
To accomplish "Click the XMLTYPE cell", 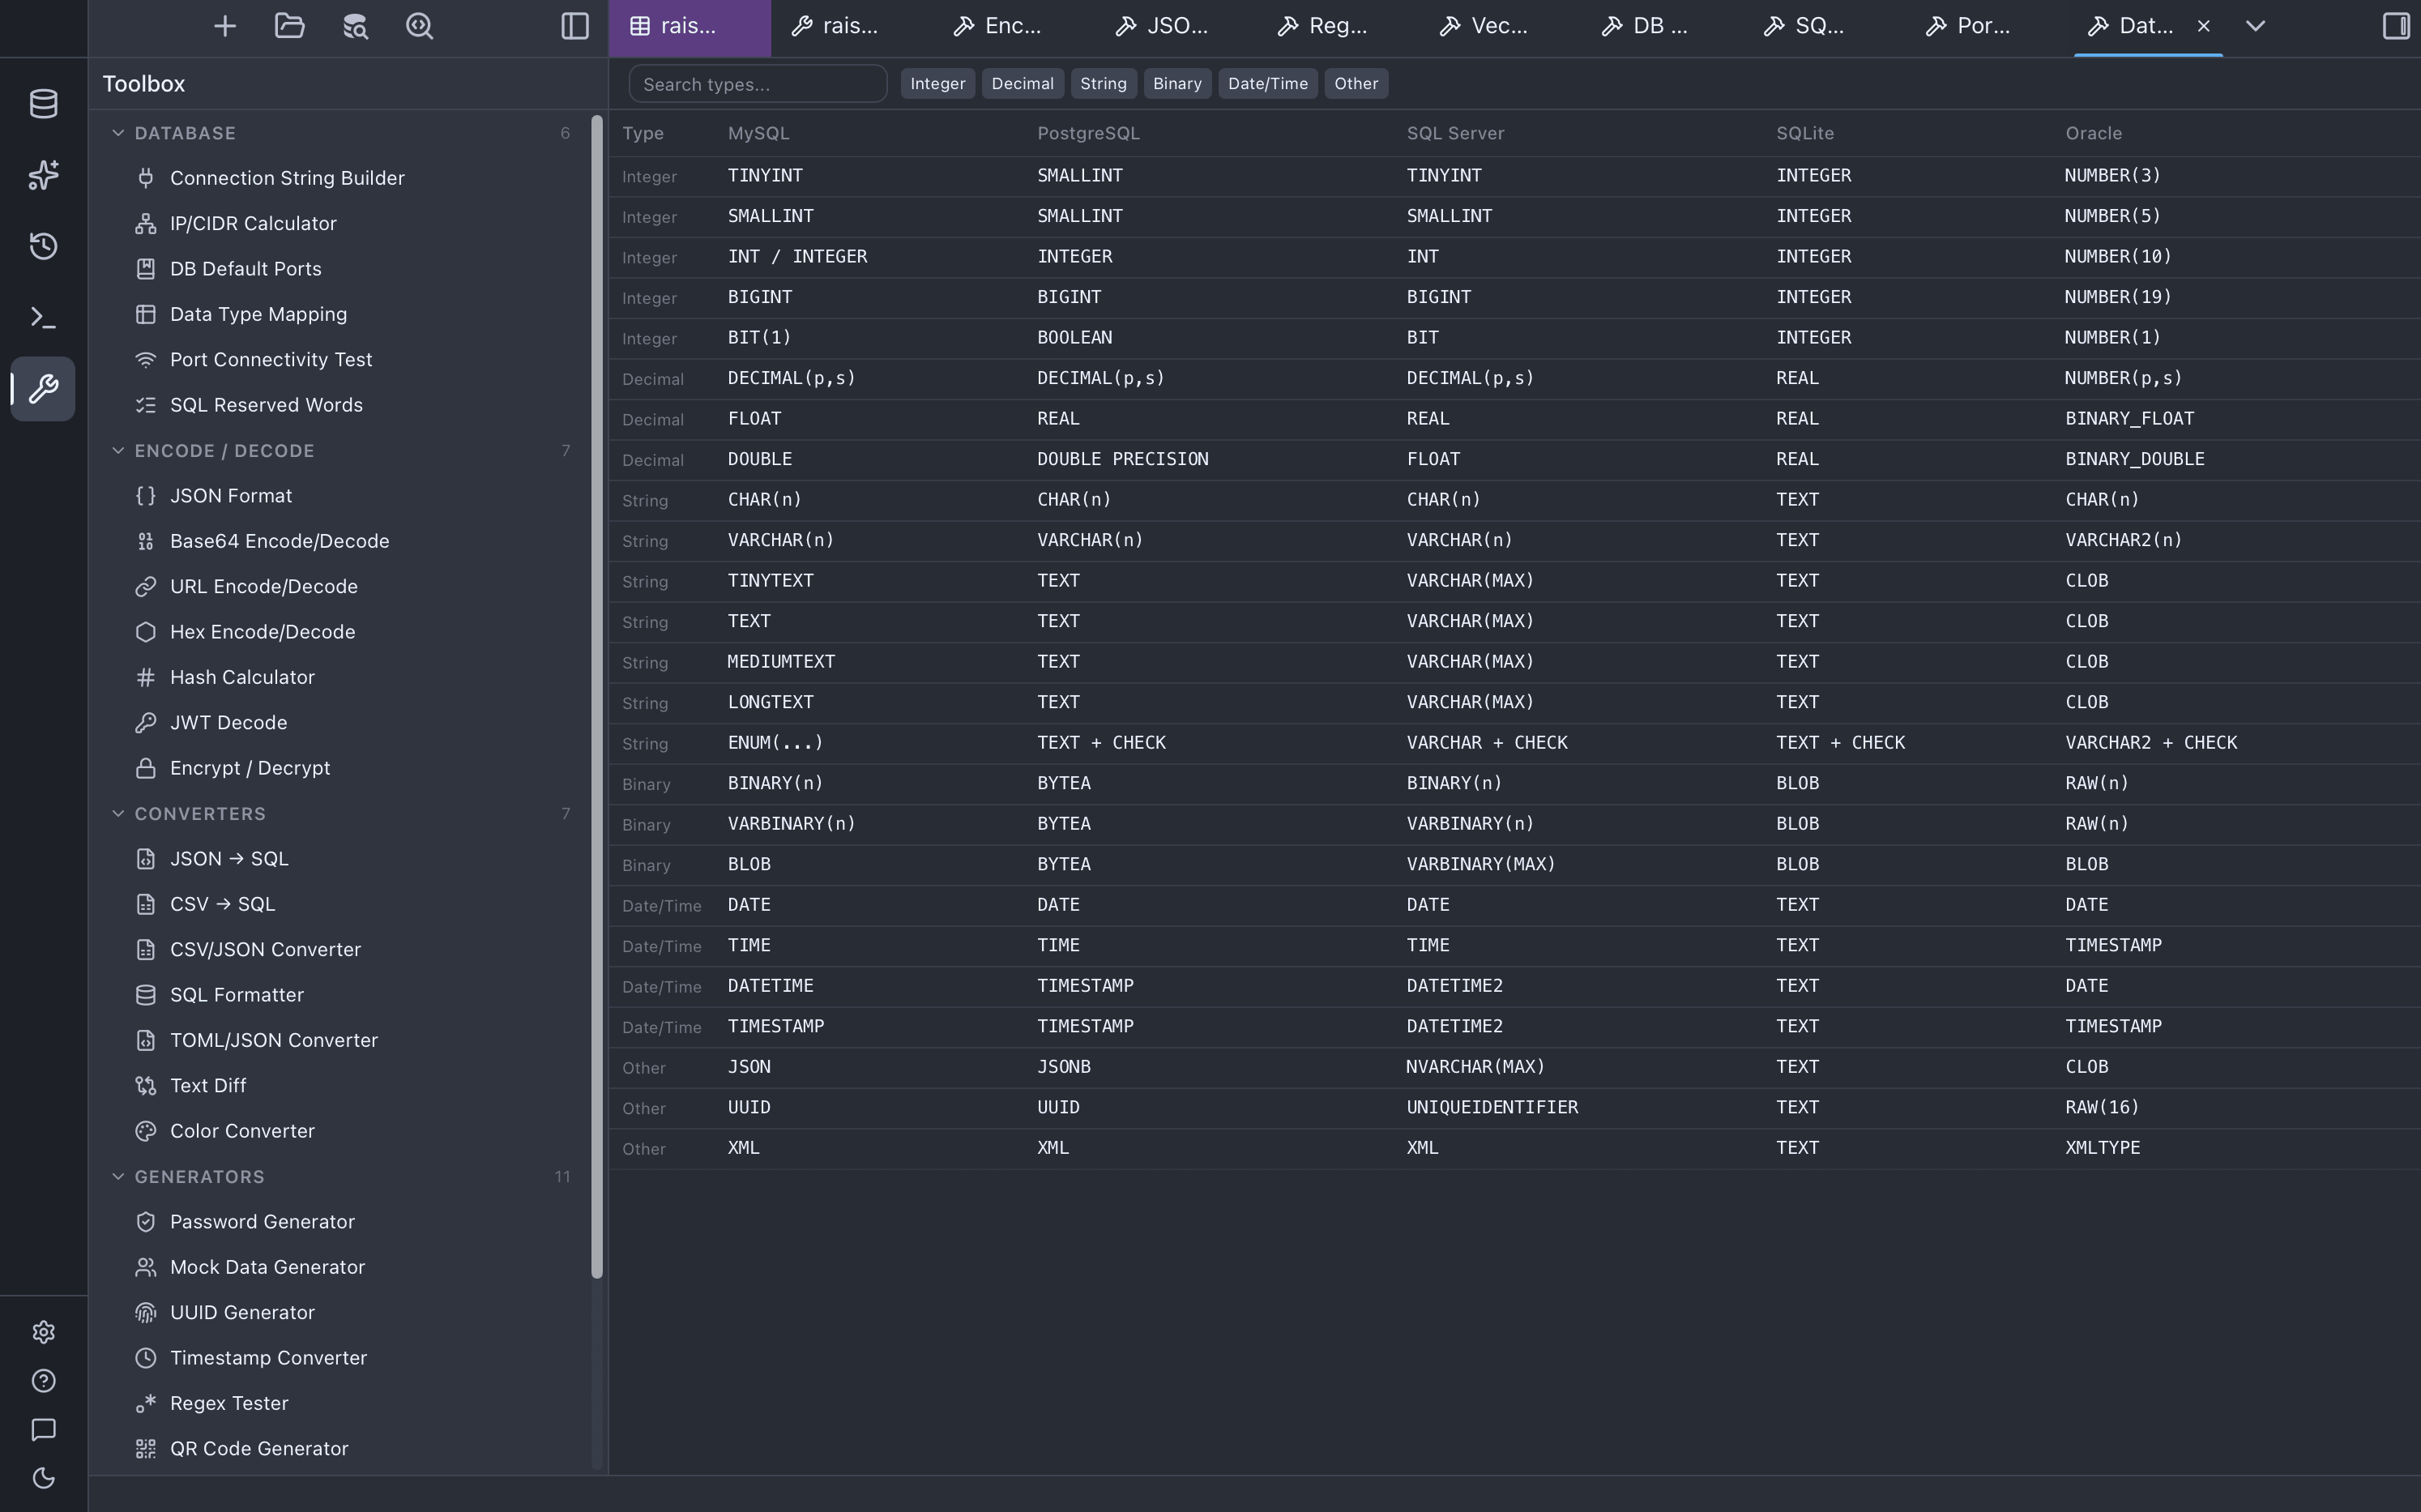I will click(x=2103, y=1148).
